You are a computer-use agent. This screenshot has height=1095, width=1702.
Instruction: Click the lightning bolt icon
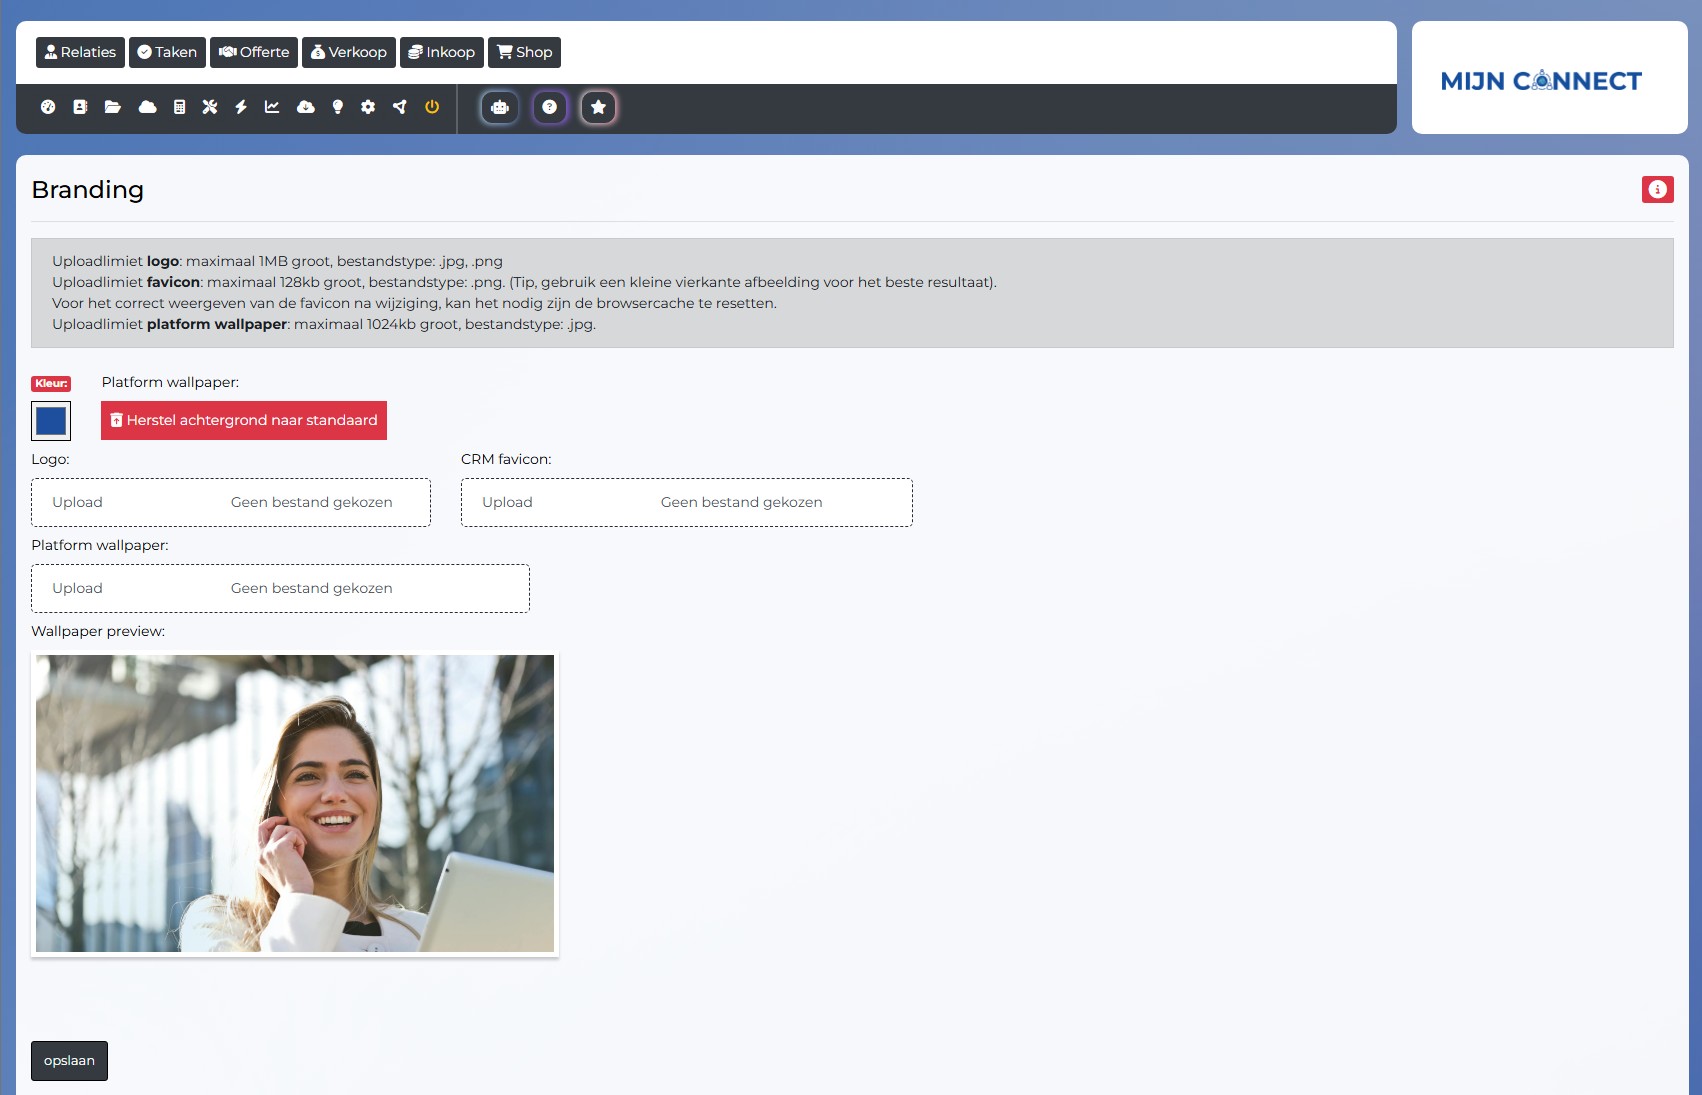coord(239,107)
